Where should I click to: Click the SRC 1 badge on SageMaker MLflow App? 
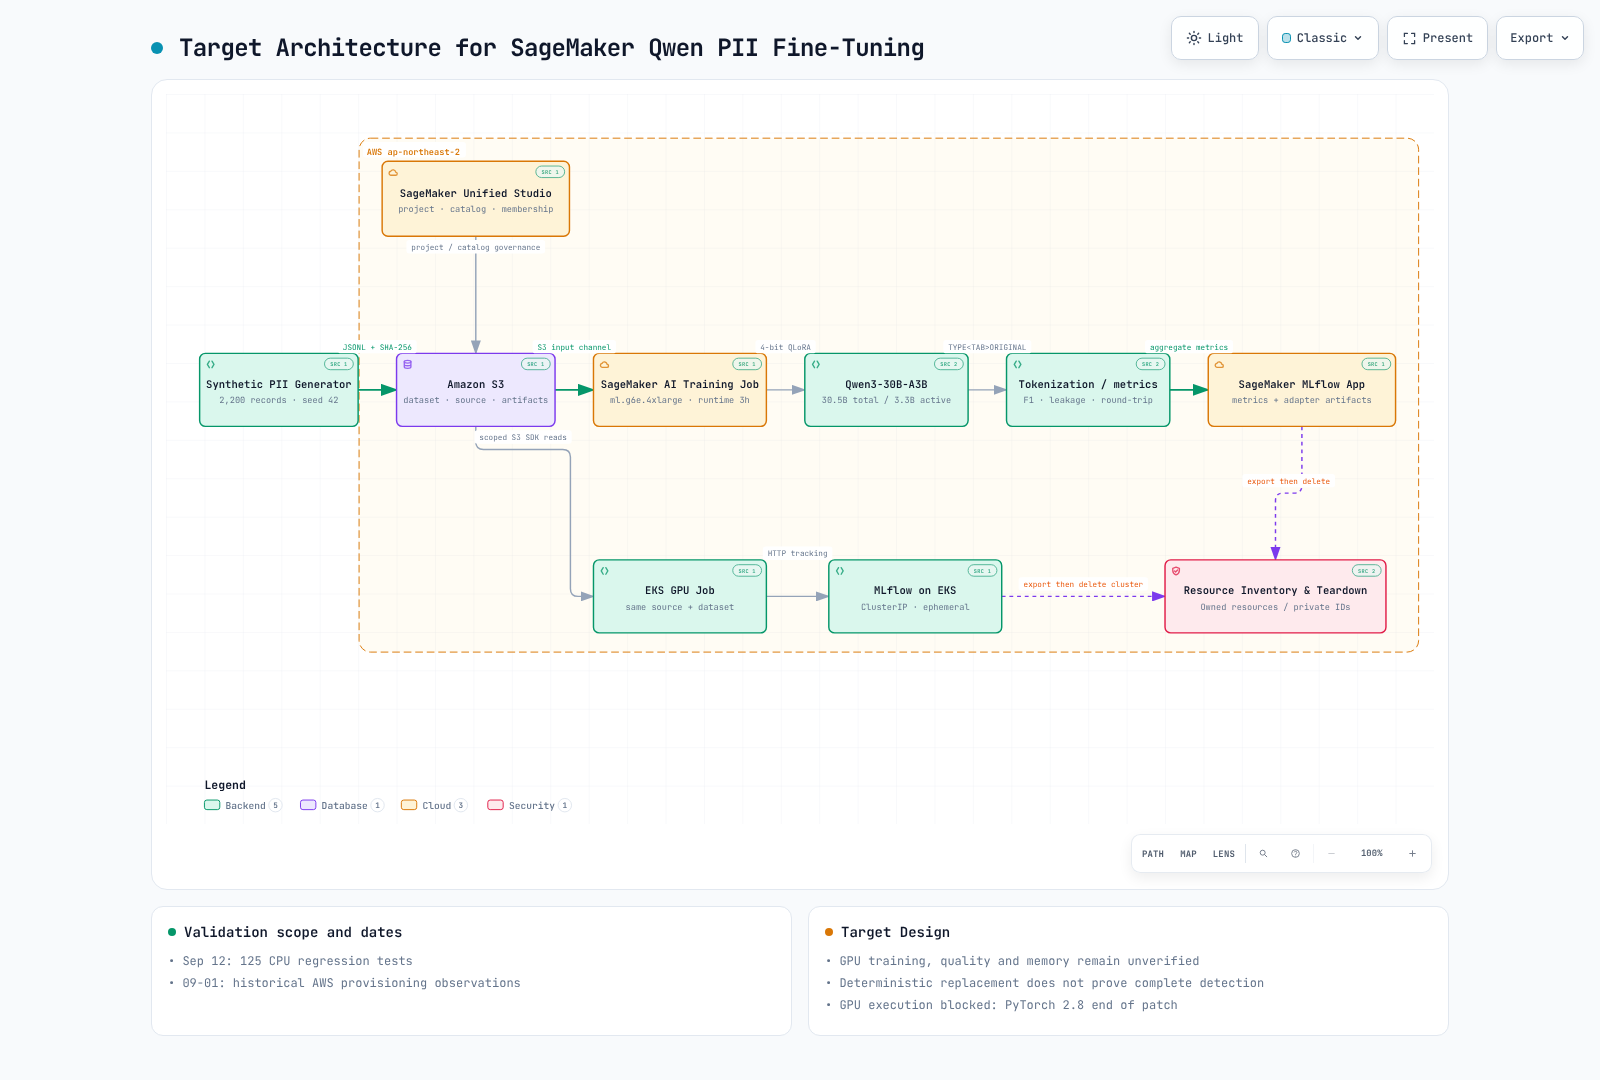pos(1377,364)
